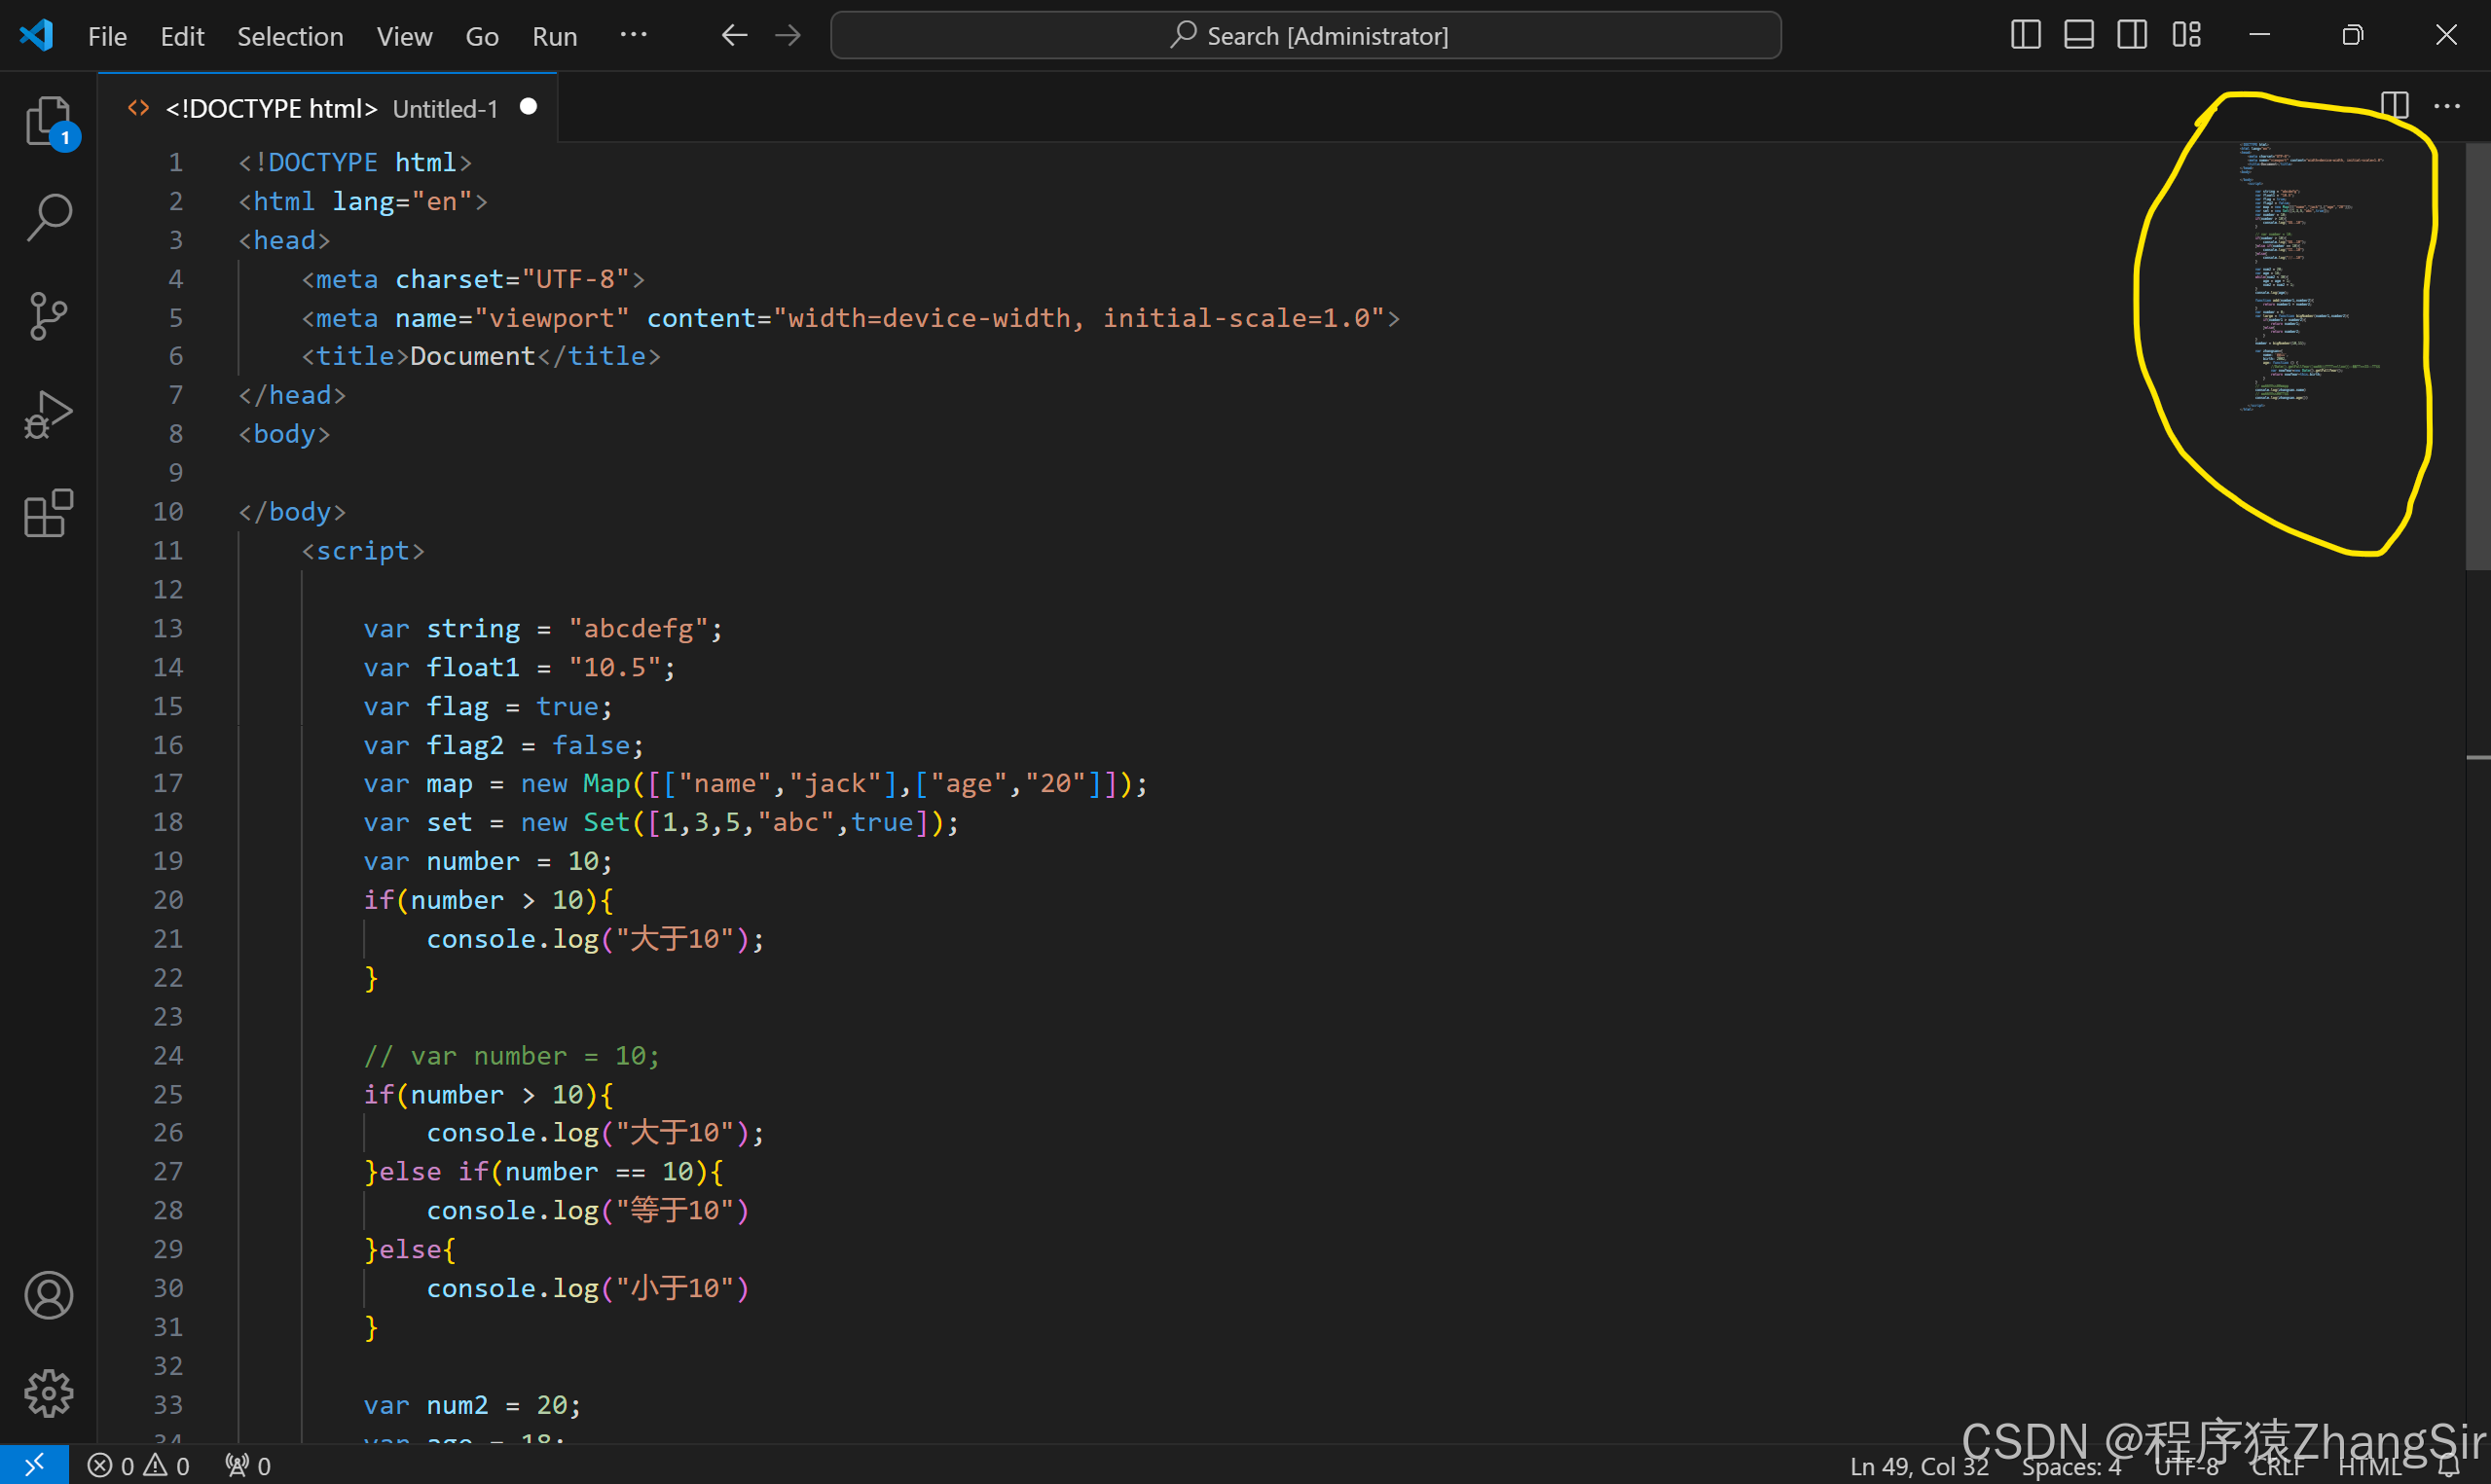This screenshot has width=2491, height=1484.
Task: Select the Untitled-1 editor tab
Action: tap(328, 108)
